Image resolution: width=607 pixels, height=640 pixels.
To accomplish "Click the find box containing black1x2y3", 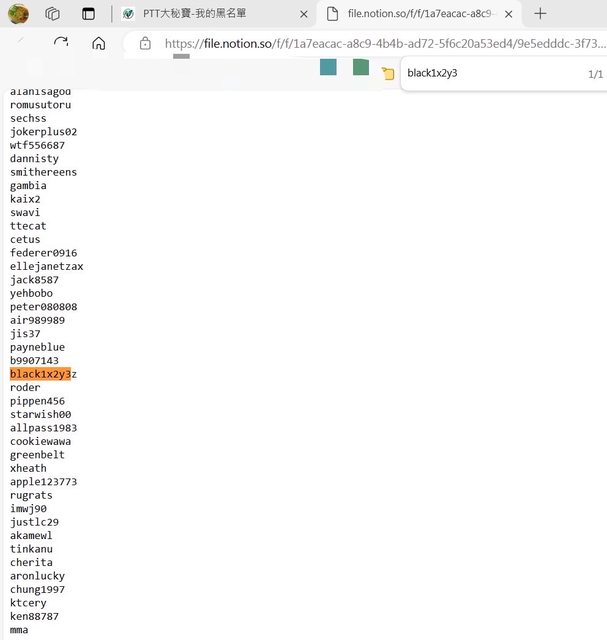I will [480, 73].
